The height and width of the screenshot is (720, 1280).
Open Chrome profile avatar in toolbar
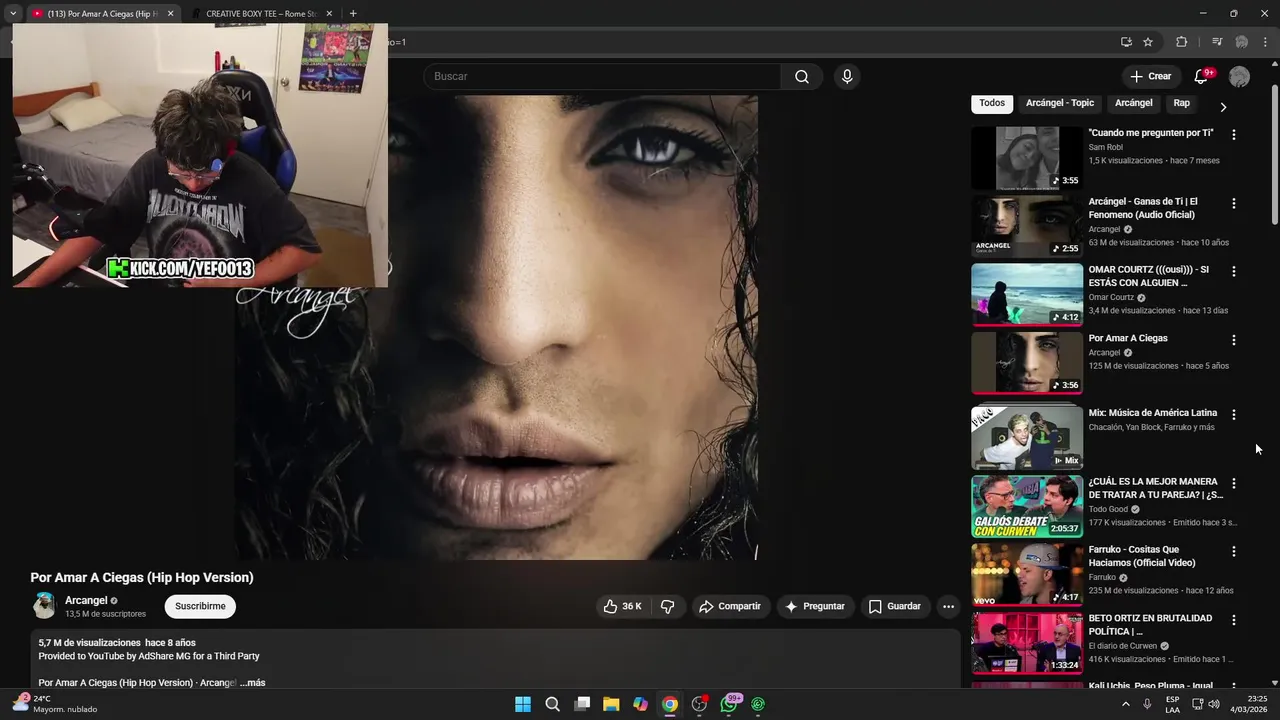pos(1241,42)
